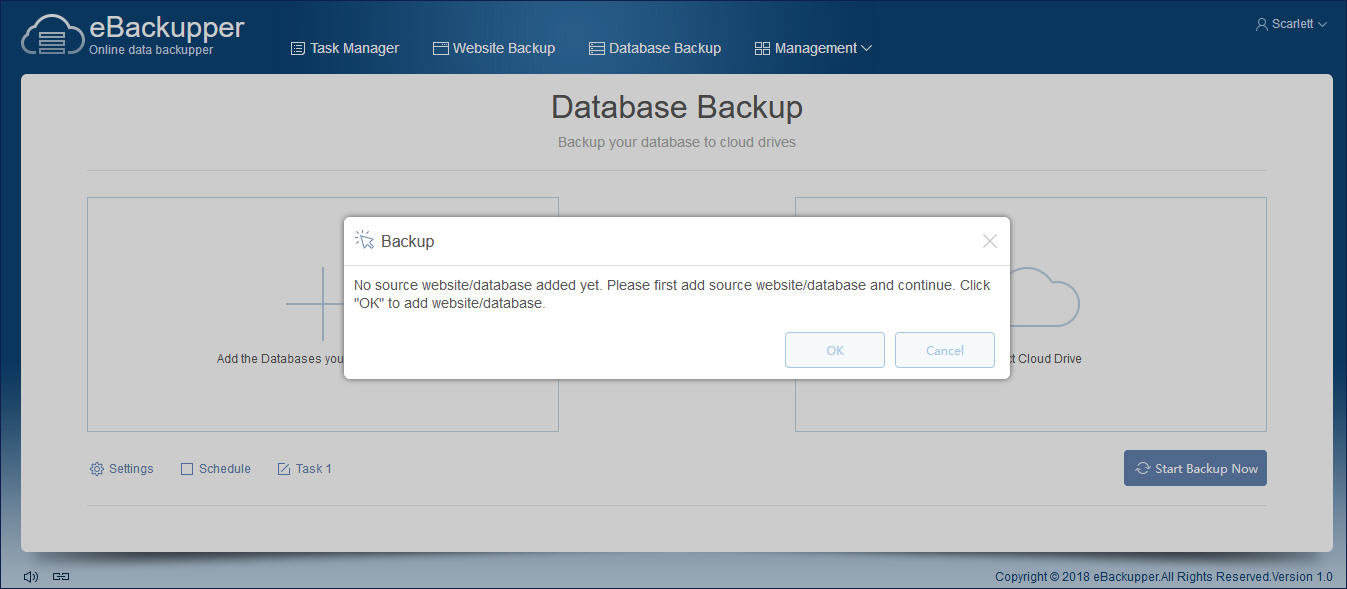Start Backup Now

tap(1195, 468)
